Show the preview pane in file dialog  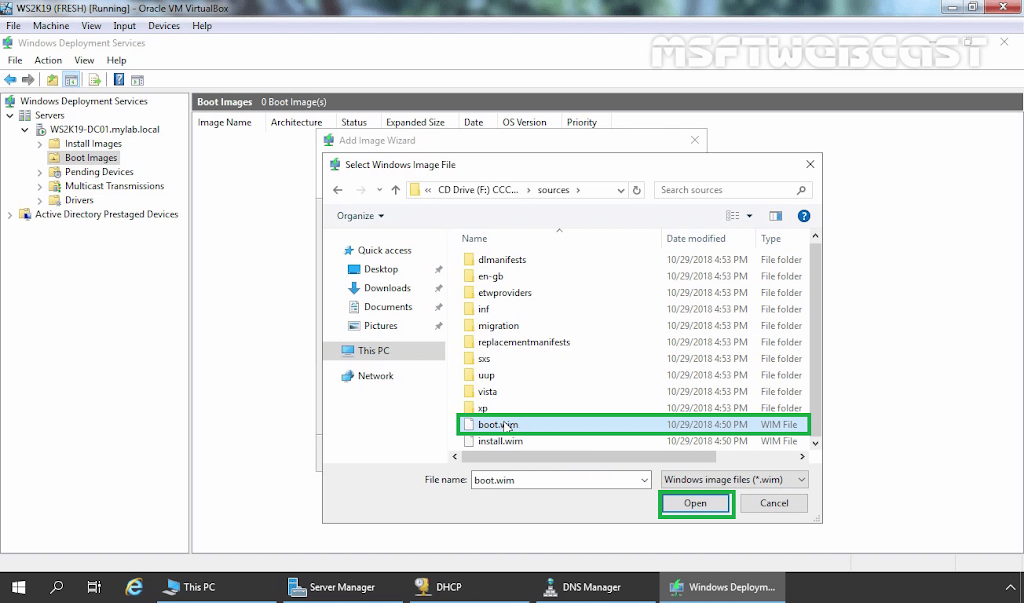(775, 216)
